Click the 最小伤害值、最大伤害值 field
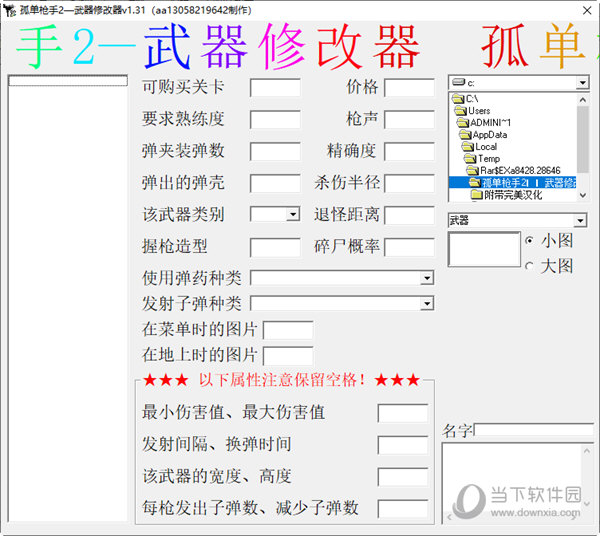 [403, 413]
